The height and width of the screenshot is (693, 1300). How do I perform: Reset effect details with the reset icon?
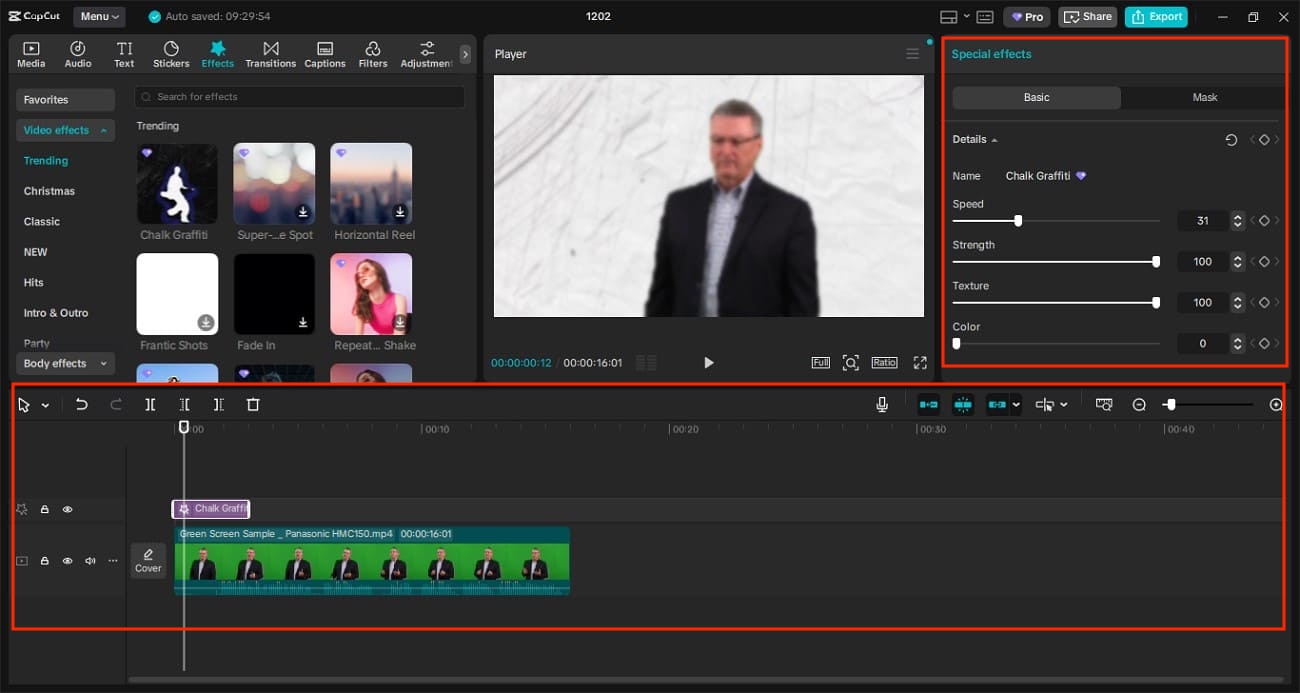pyautogui.click(x=1231, y=140)
